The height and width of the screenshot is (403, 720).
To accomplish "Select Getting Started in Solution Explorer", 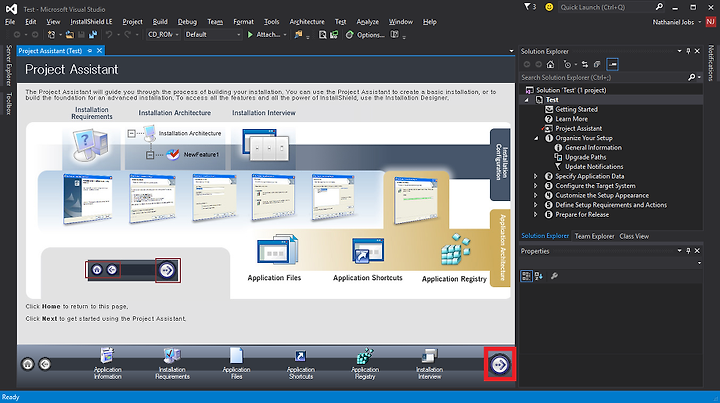I will (576, 109).
